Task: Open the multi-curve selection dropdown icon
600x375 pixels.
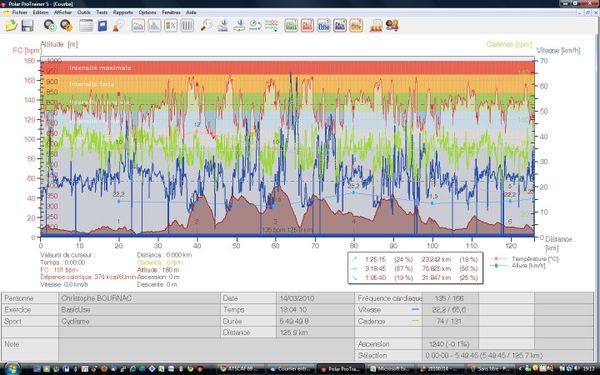Action: tap(271, 26)
